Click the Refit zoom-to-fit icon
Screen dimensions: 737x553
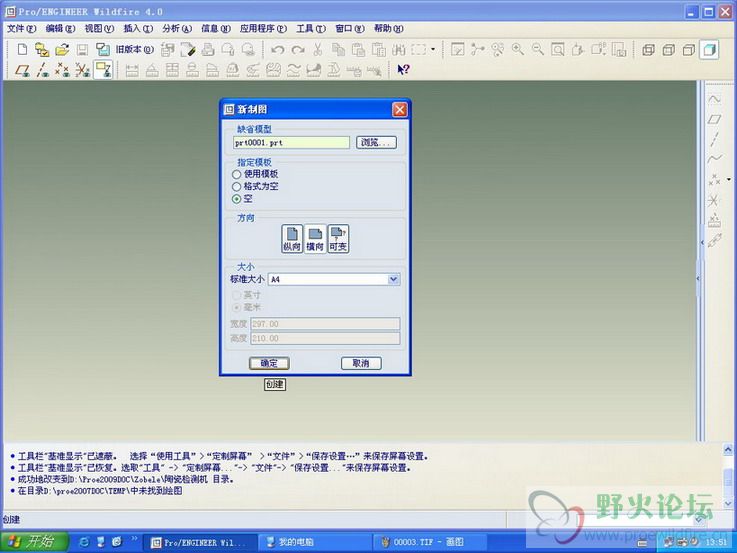(558, 49)
